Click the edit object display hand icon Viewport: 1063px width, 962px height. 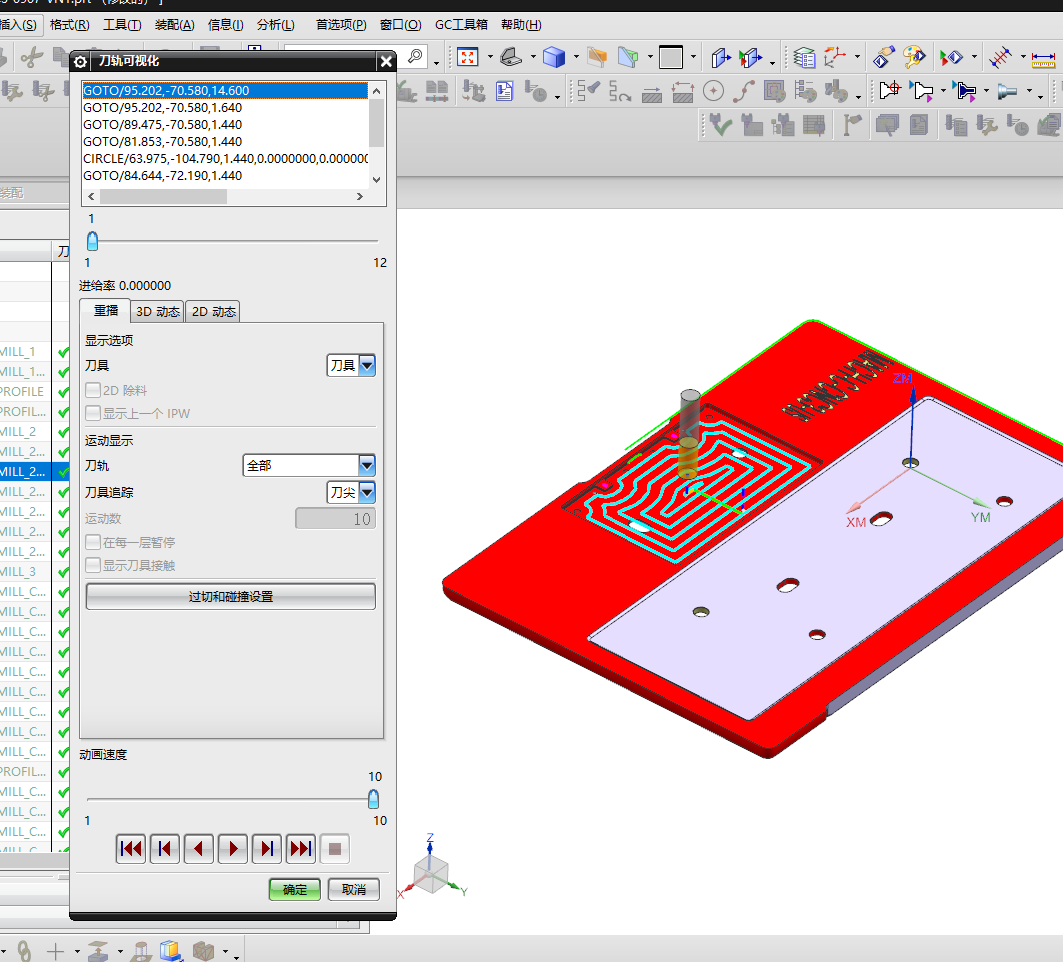tap(883, 57)
